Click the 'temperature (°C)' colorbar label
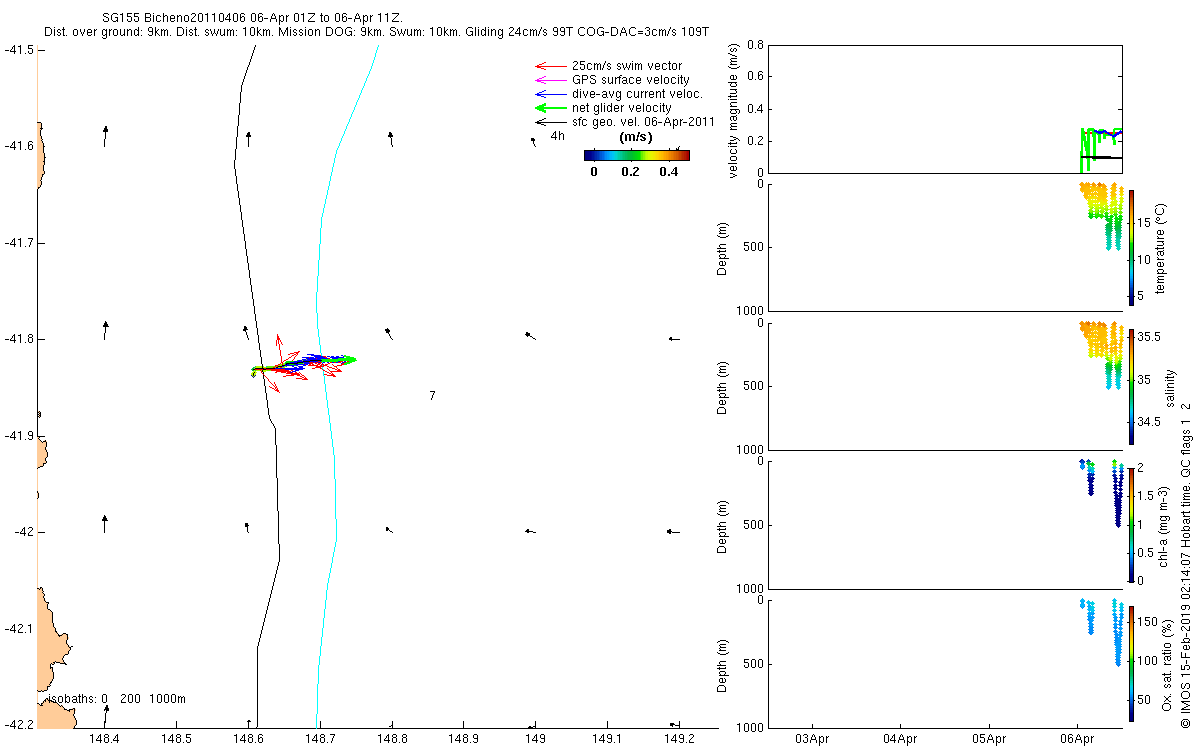The width and height of the screenshot is (1200, 750). click(1162, 248)
